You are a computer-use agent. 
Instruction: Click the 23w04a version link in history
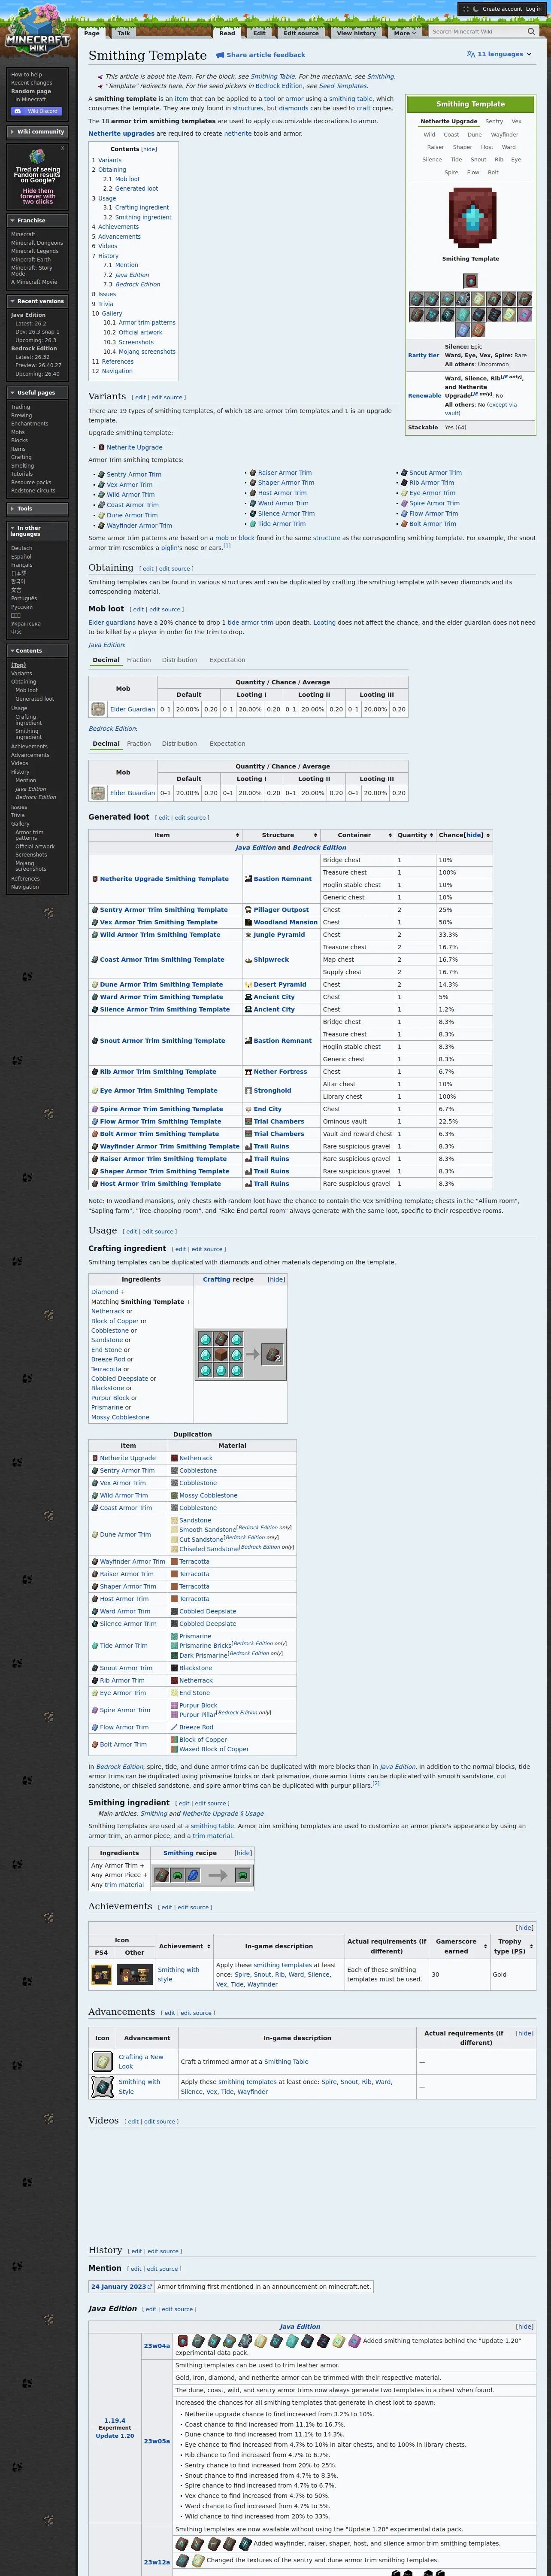coord(157,2345)
